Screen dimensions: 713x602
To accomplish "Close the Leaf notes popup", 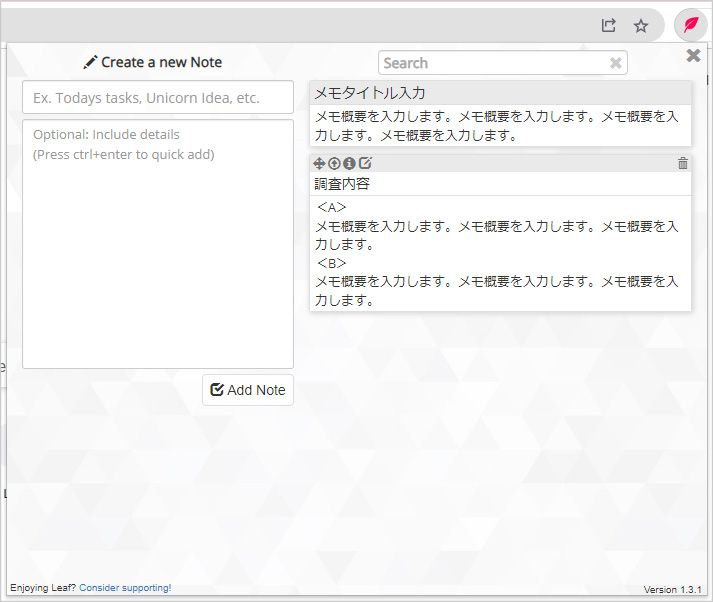I will pyautogui.click(x=693, y=55).
